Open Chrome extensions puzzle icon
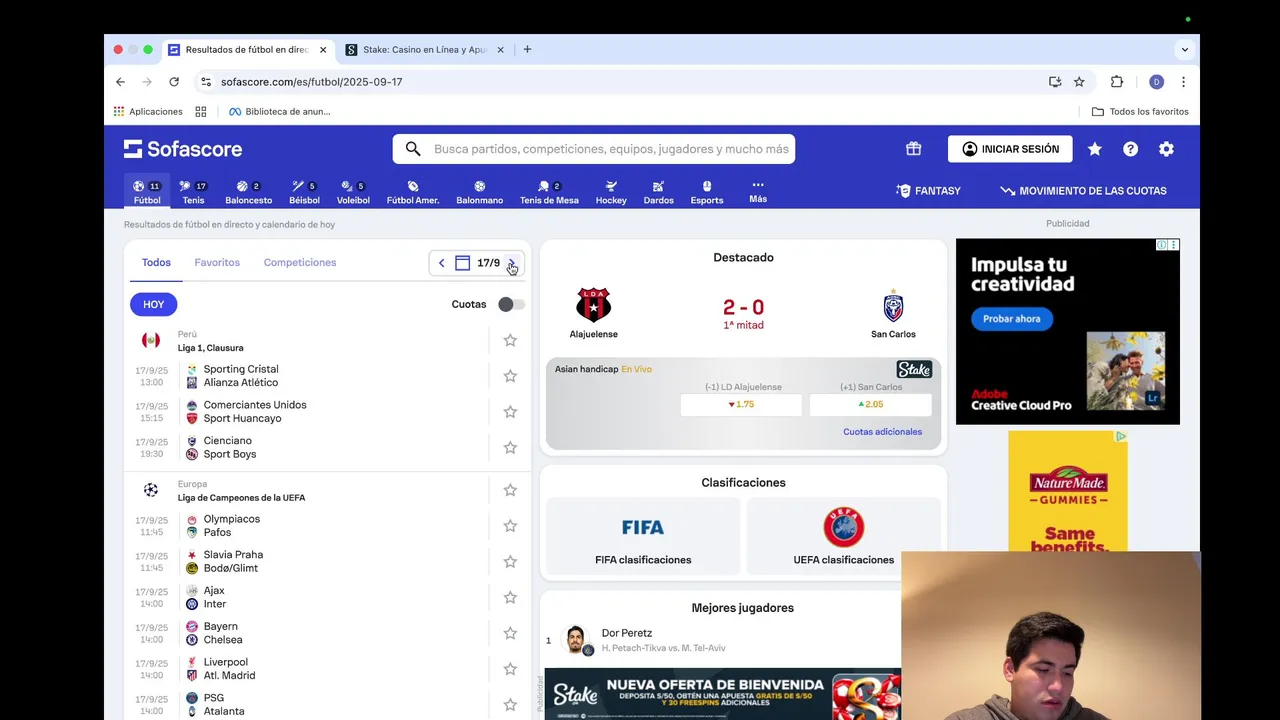Viewport: 1280px width, 720px height. click(1117, 82)
